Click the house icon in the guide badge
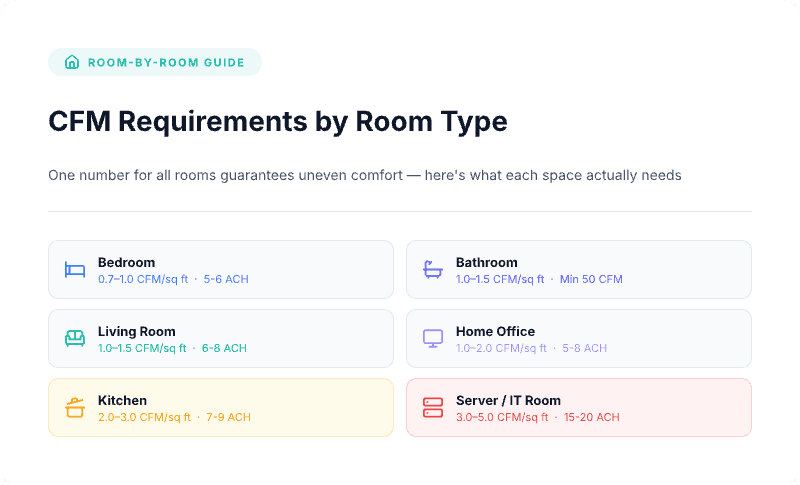This screenshot has height=485, width=800. tap(72, 62)
